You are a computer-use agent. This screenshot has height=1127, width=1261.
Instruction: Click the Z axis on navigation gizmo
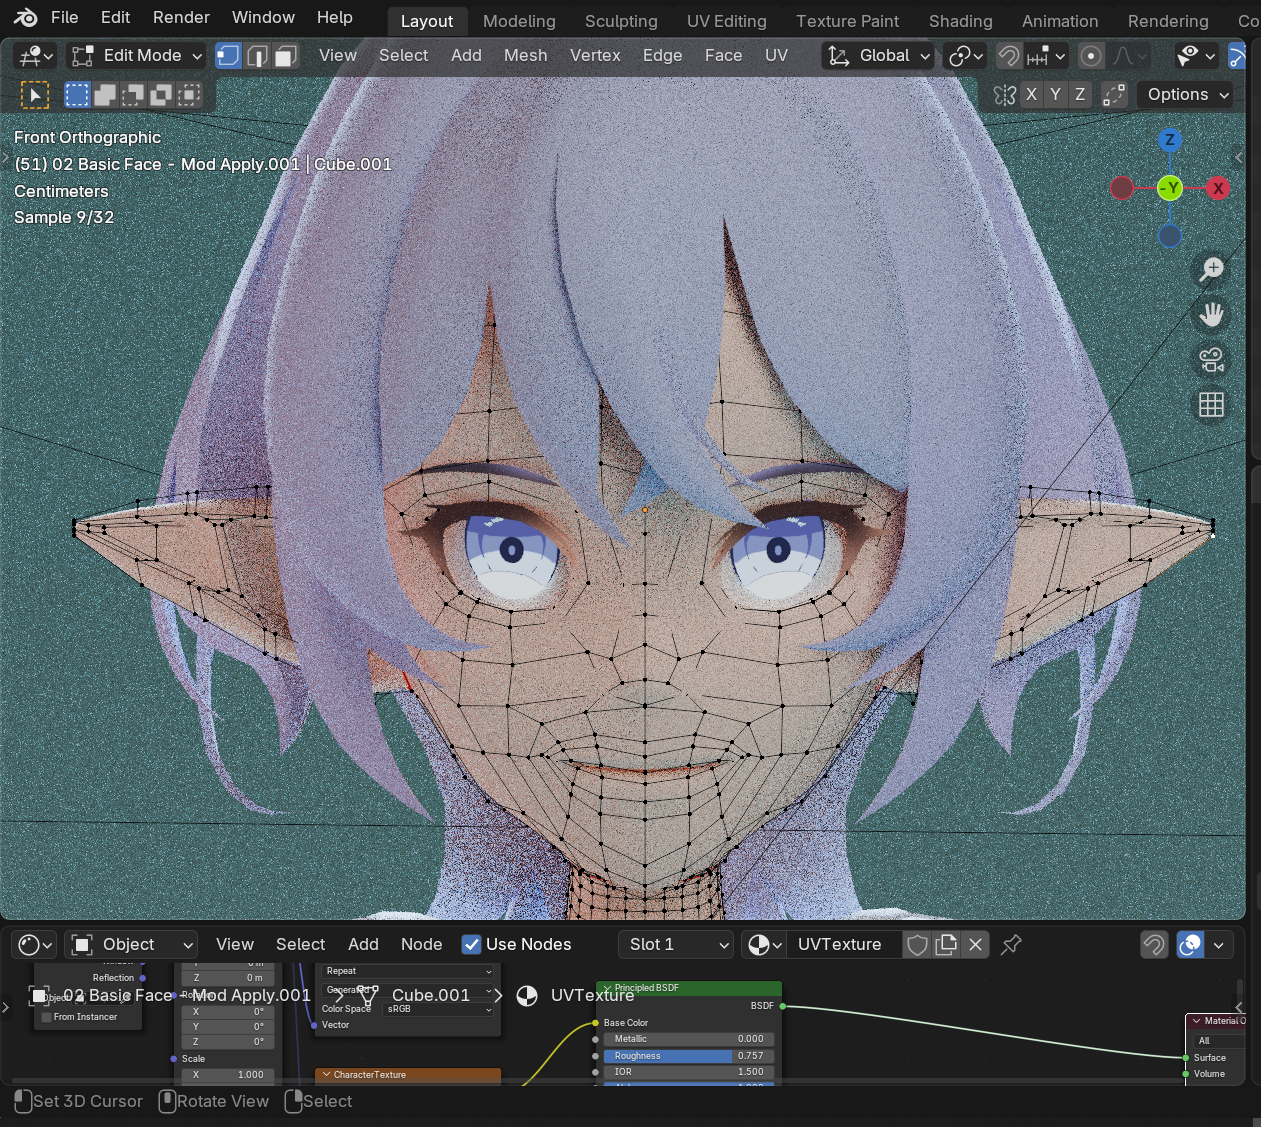pos(1169,140)
